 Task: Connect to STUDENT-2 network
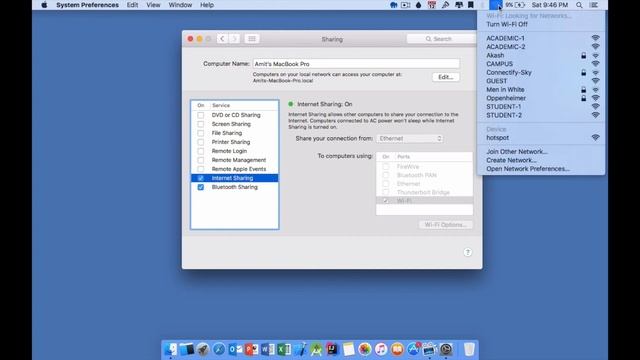[x=541, y=115]
